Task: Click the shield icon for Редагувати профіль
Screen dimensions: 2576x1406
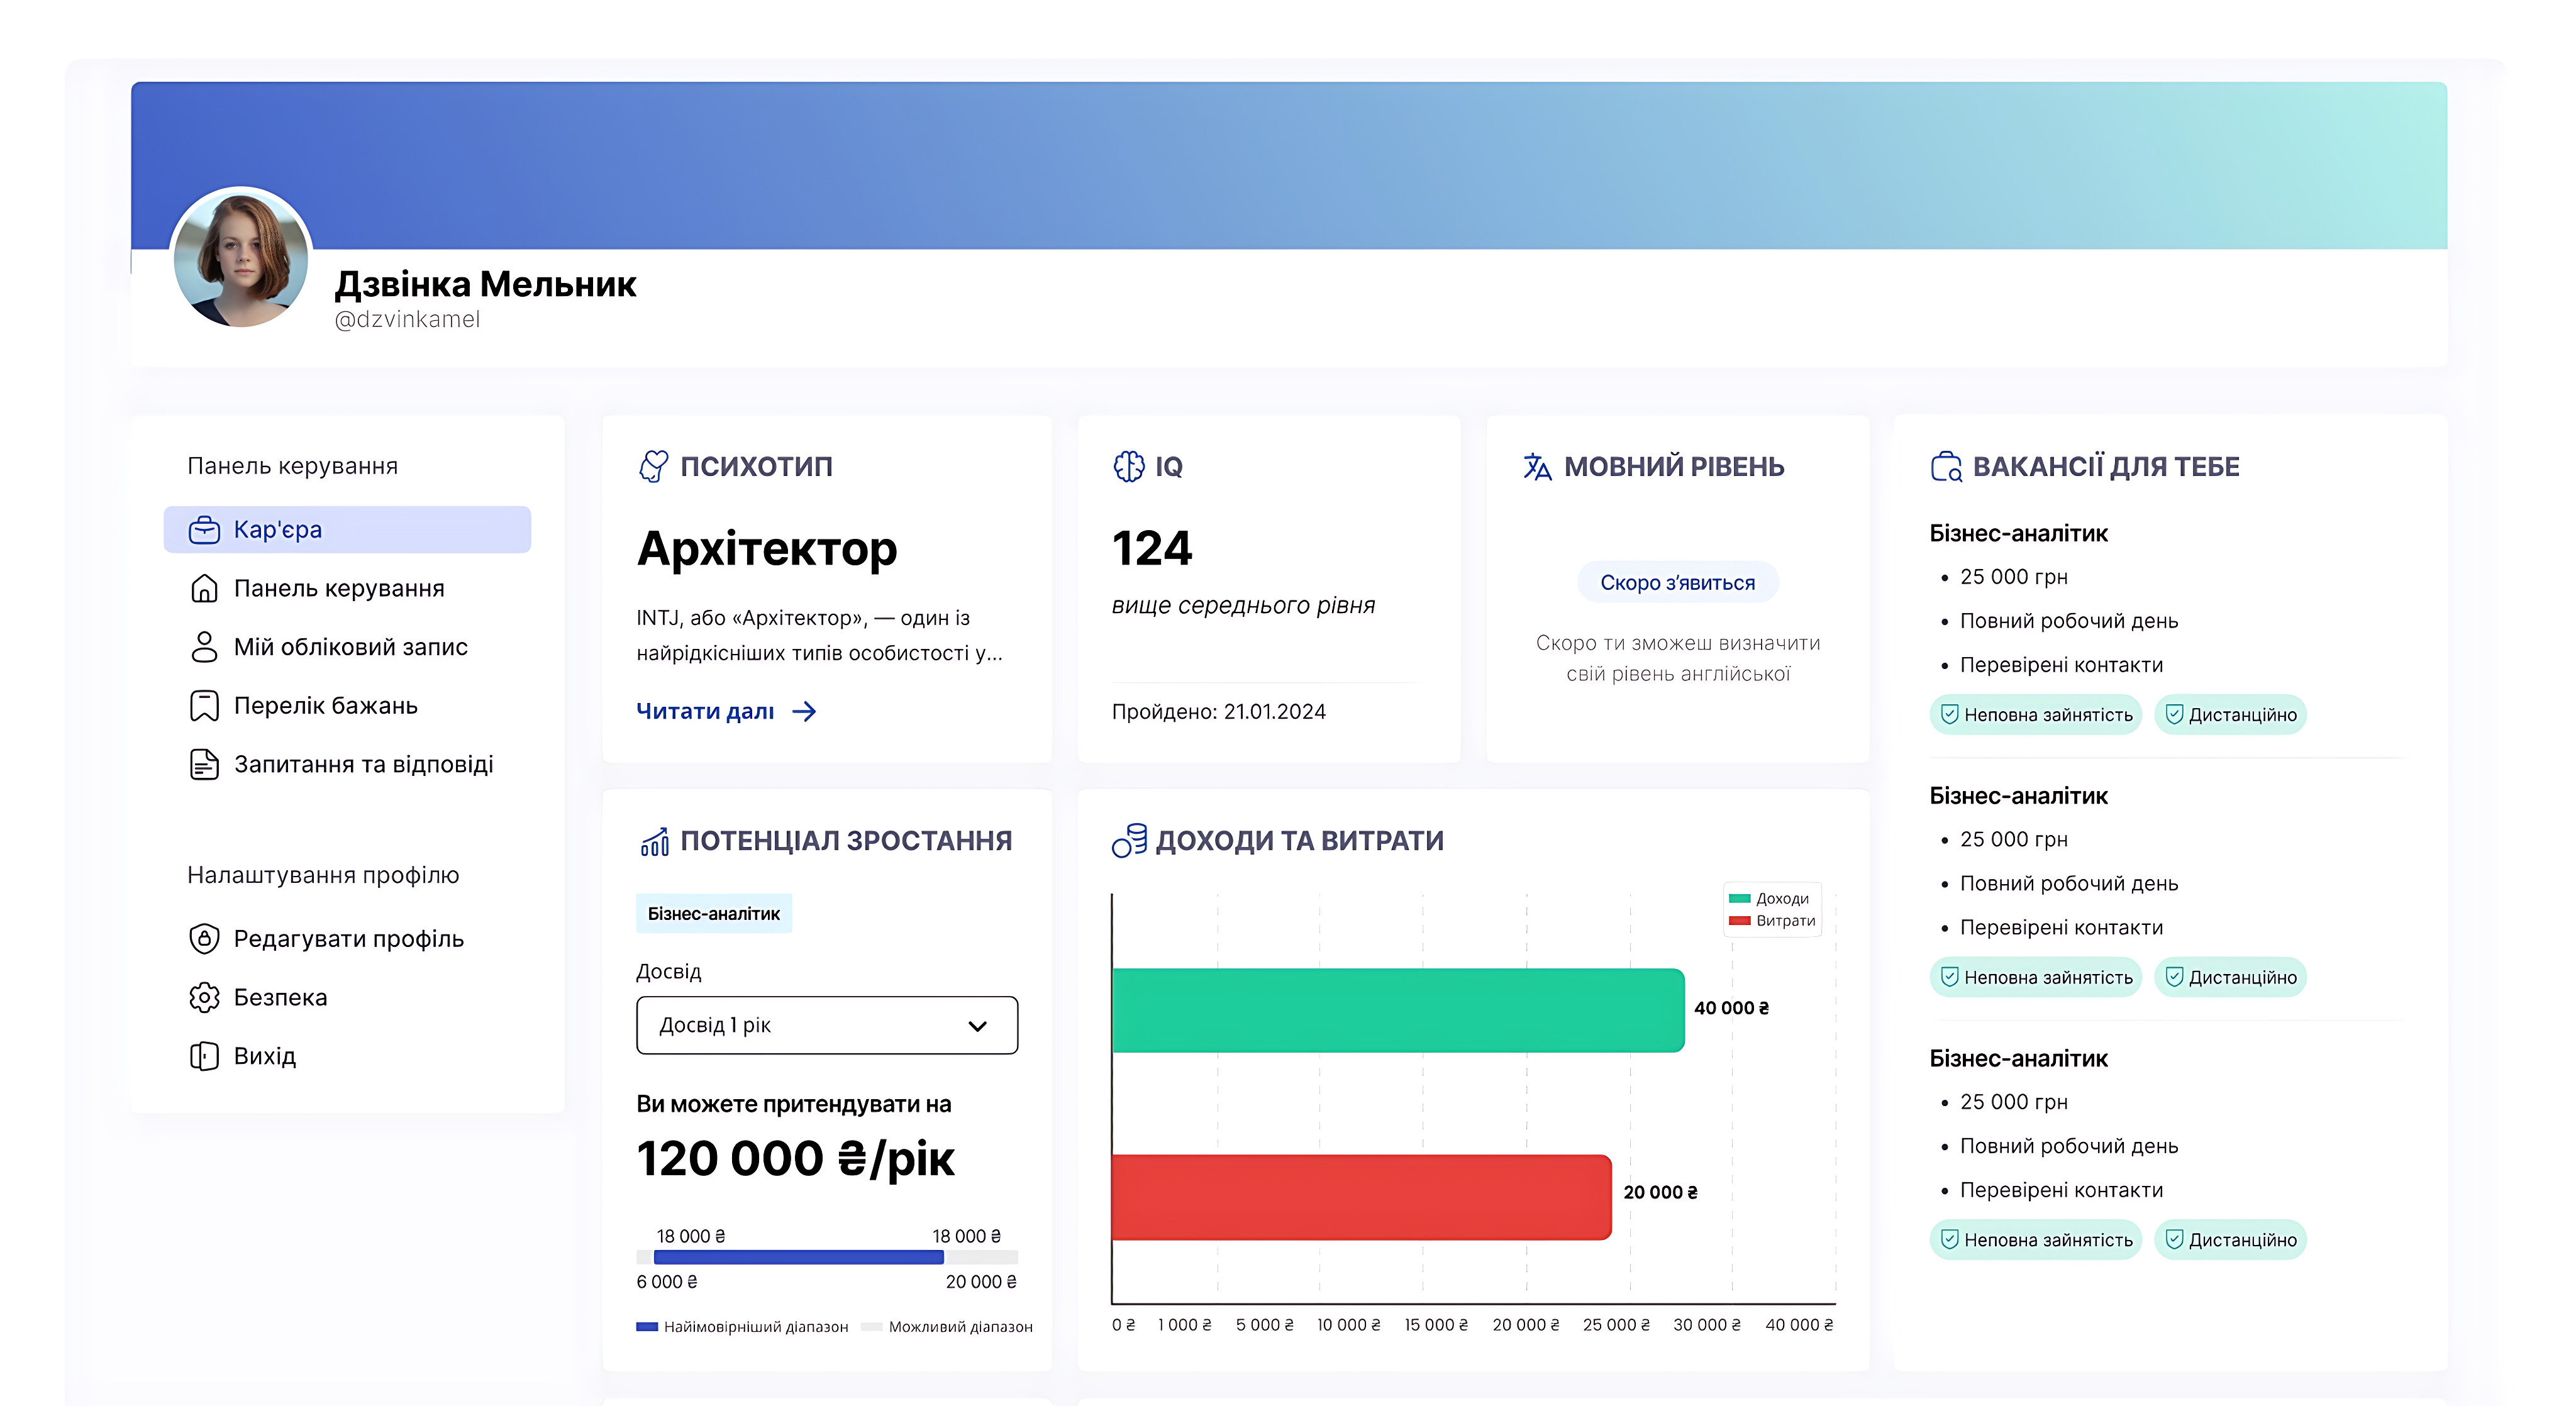Action: 204,938
